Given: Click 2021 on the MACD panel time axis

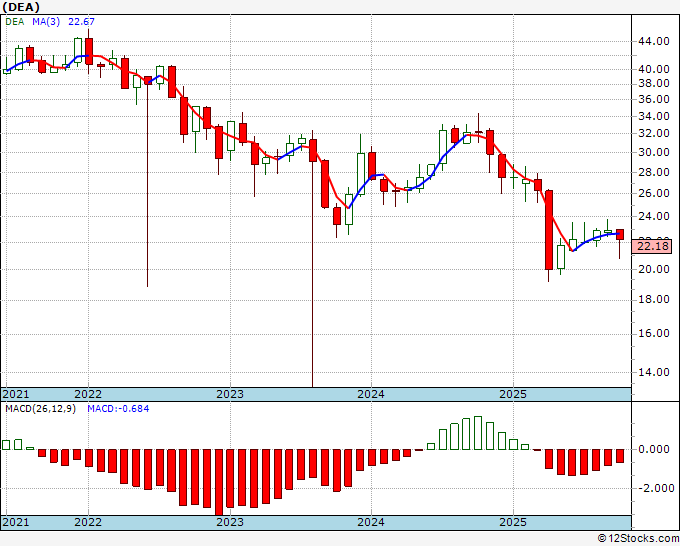Looking at the screenshot, I should (x=16, y=522).
